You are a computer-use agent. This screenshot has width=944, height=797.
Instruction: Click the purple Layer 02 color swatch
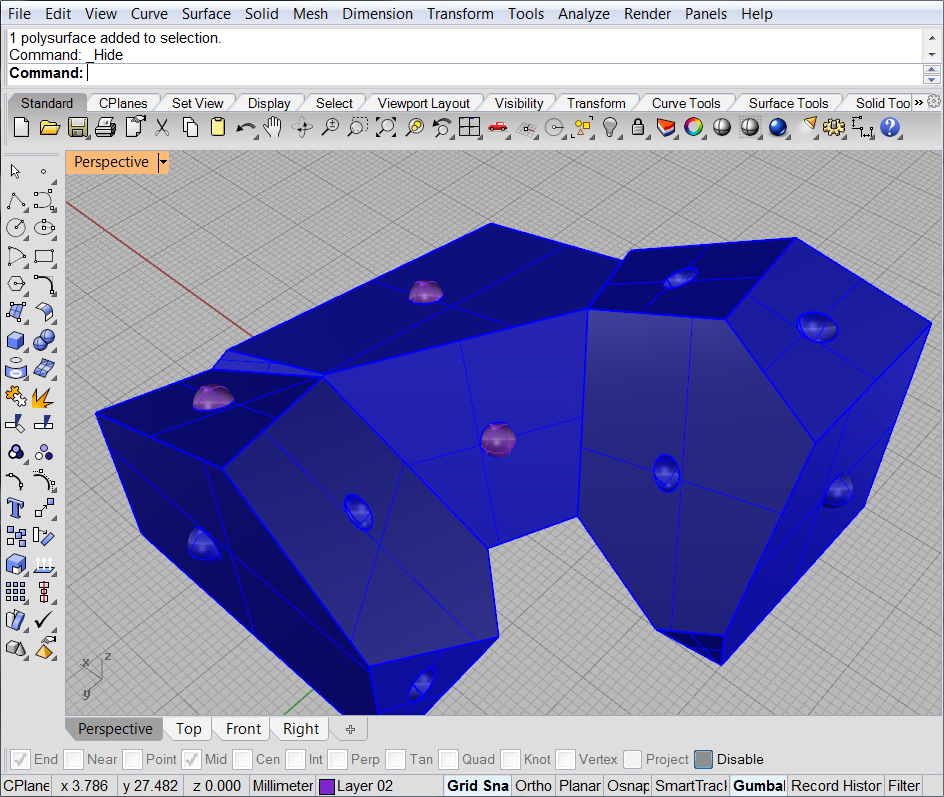(326, 786)
